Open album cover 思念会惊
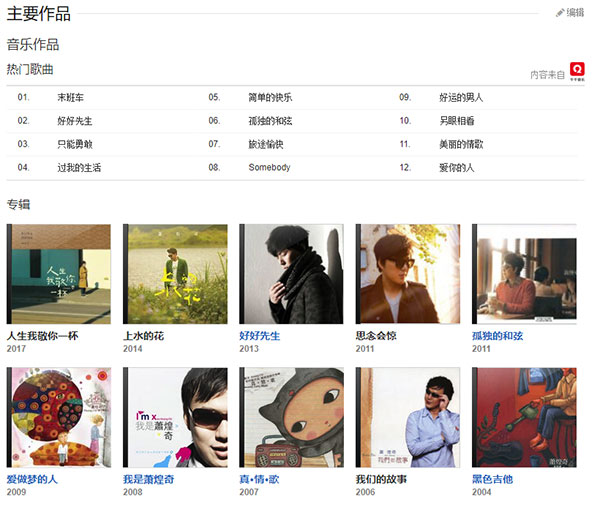Image resolution: width=600 pixels, height=512 pixels. pos(408,274)
